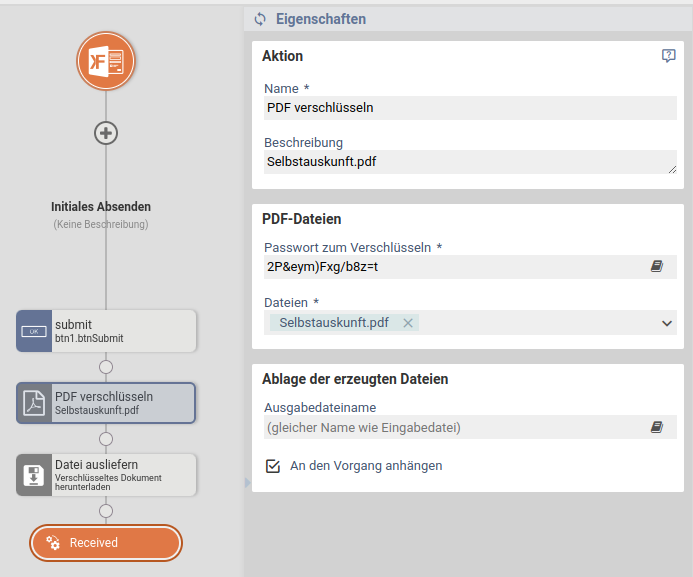
Task: Click the OK button icon on submit node
Action: coord(34,331)
